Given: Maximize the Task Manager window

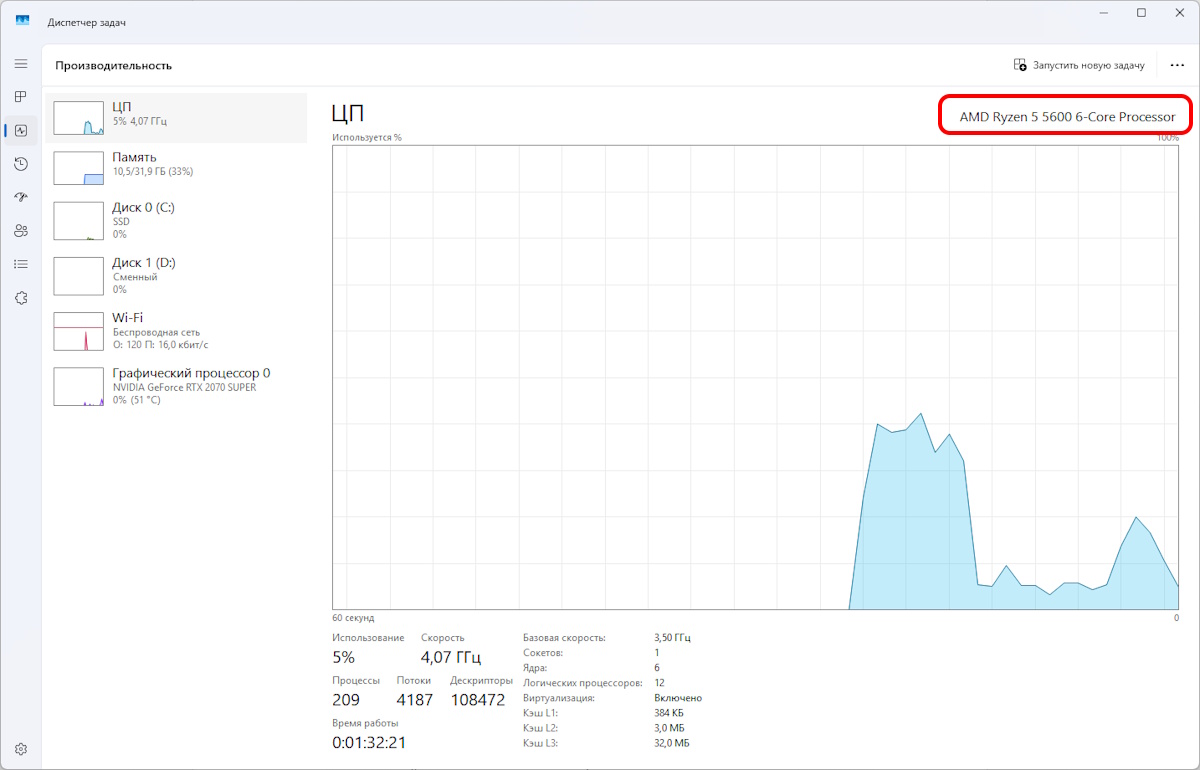Looking at the screenshot, I should click(1141, 13).
